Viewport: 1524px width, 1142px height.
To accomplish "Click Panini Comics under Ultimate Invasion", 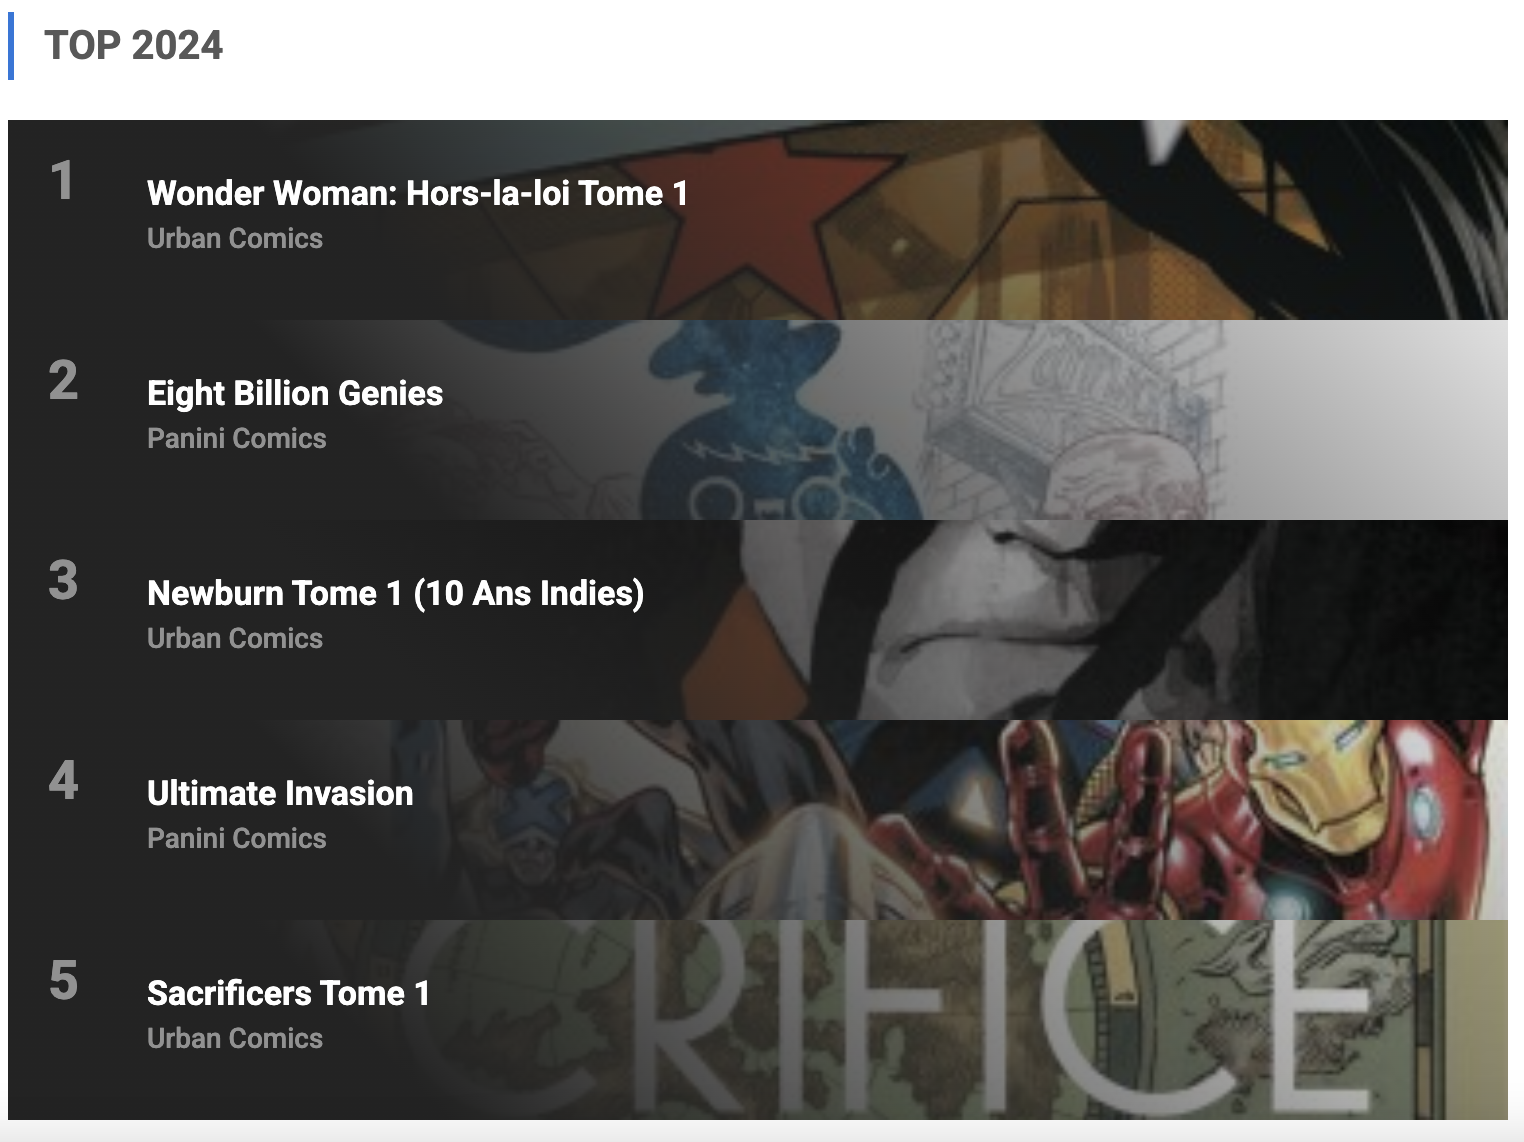I will click(x=237, y=838).
